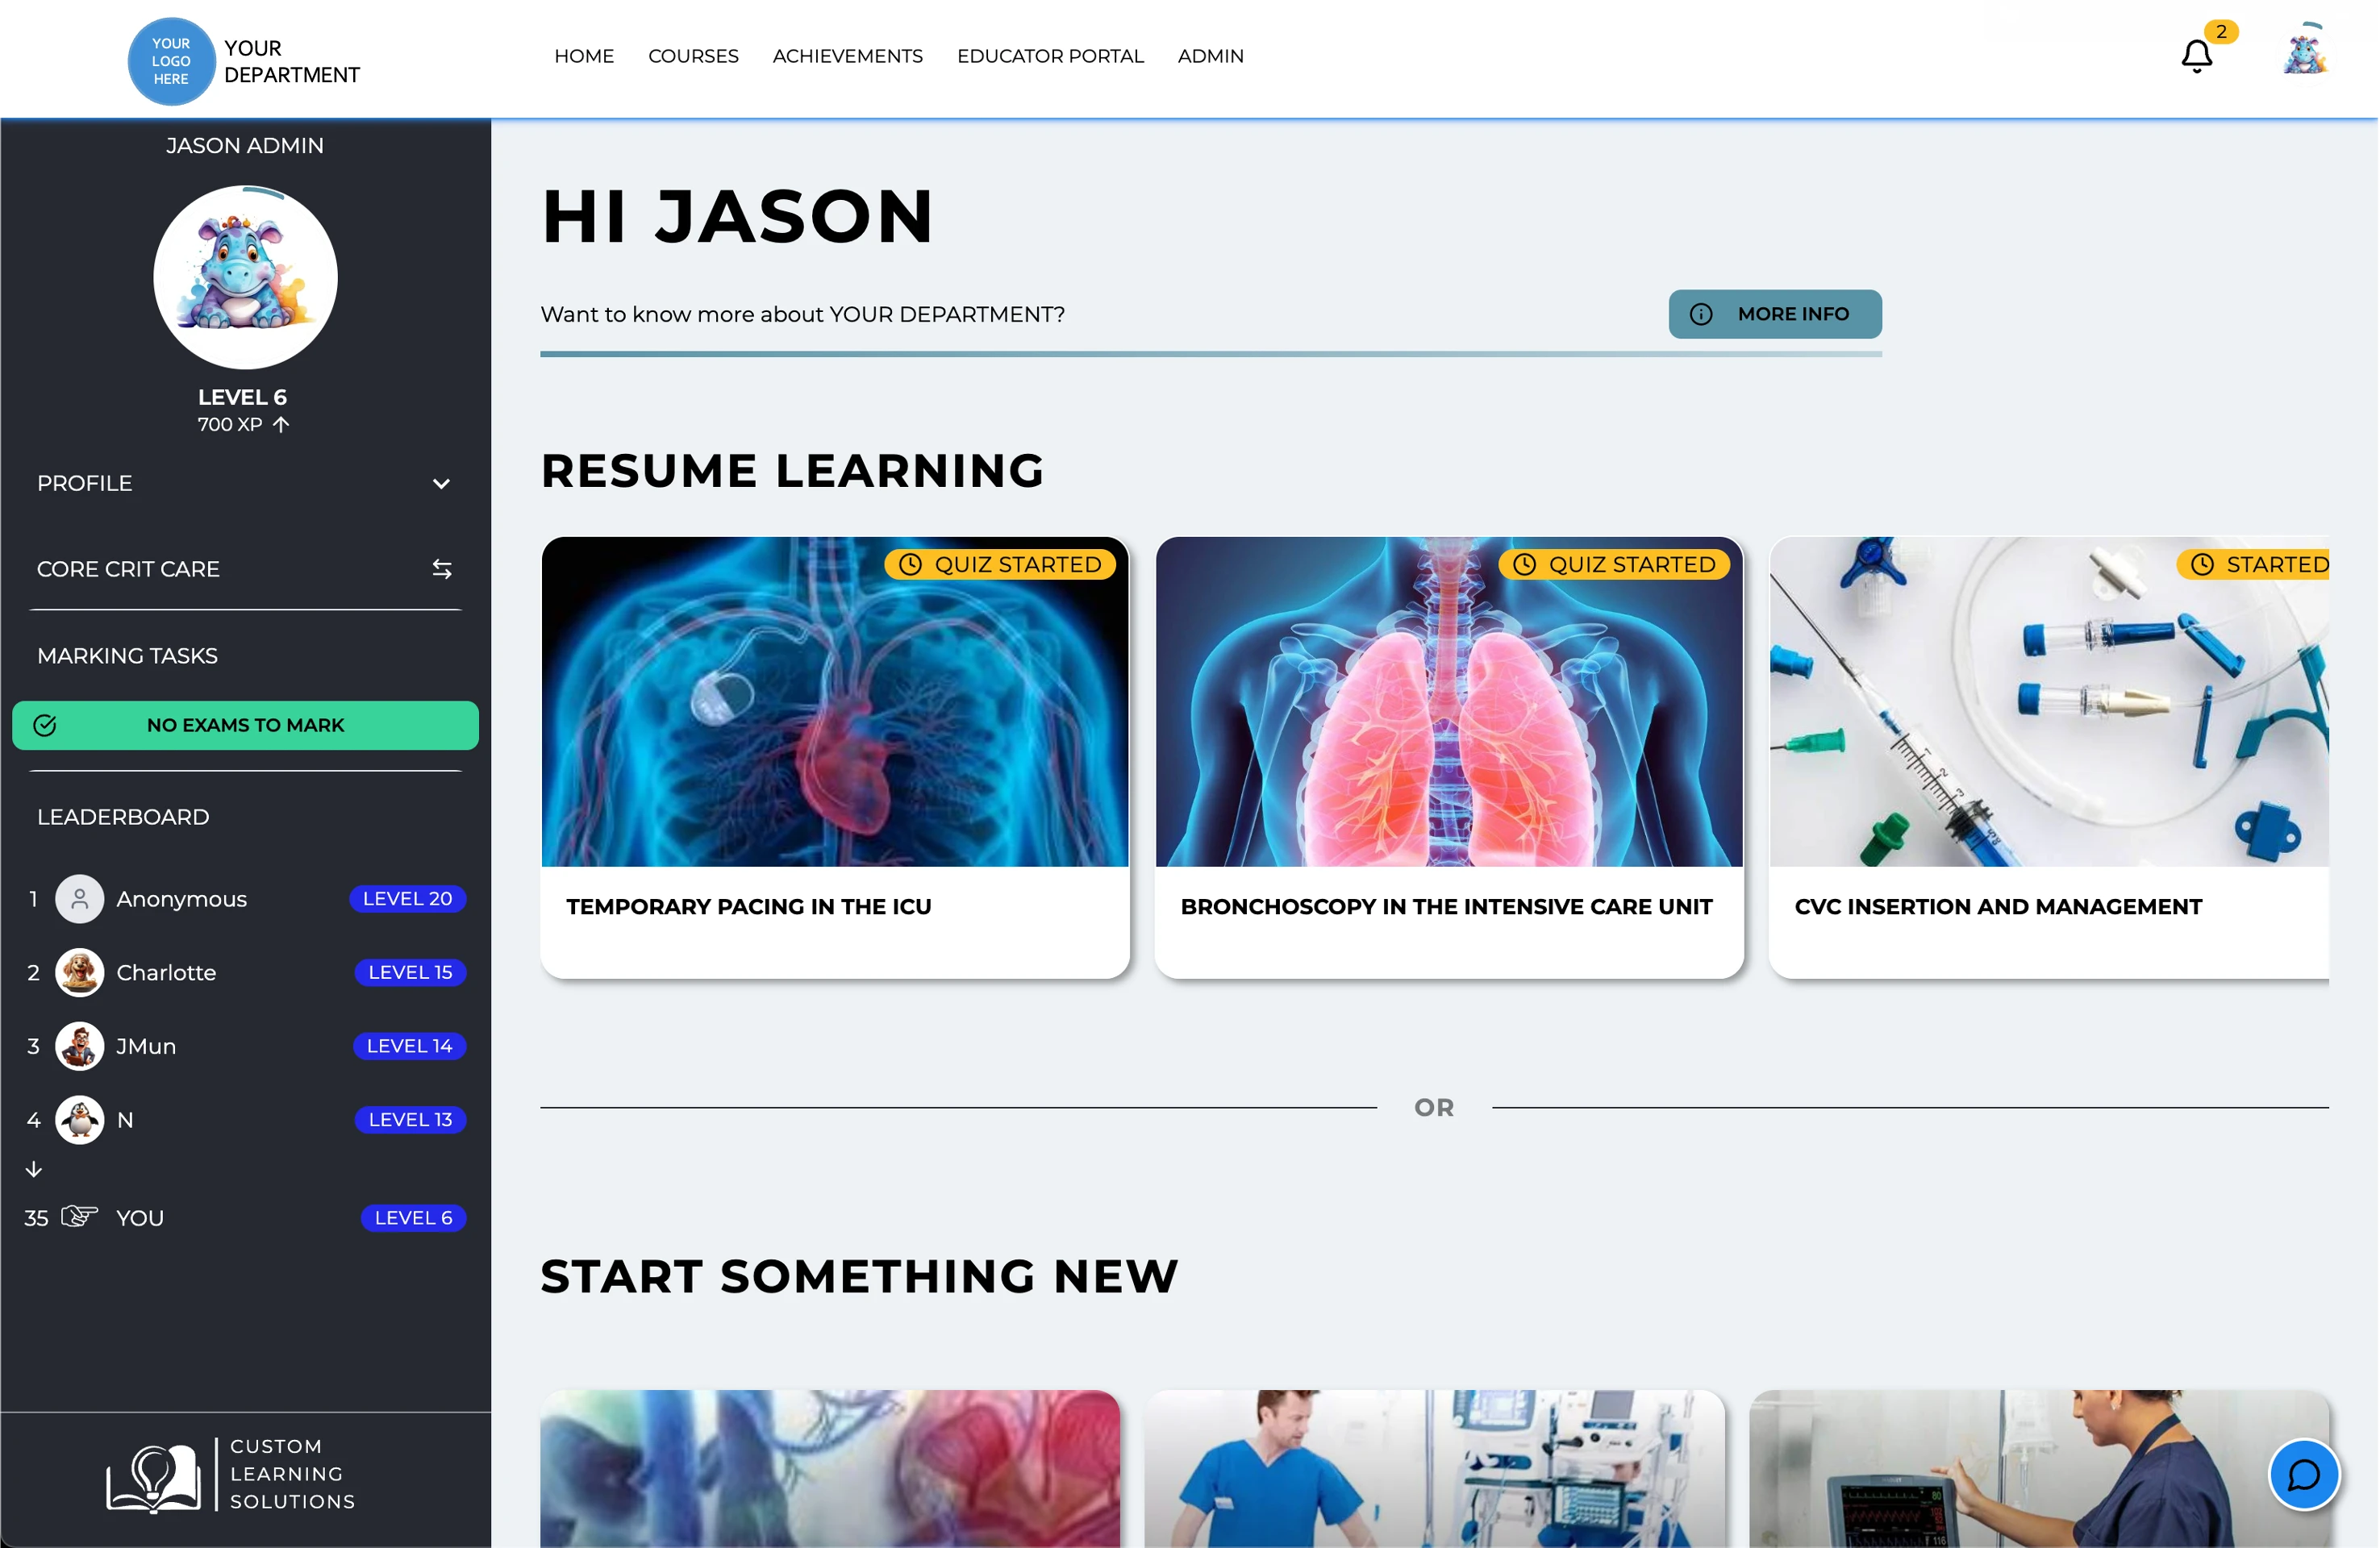The height and width of the screenshot is (1548, 2380).
Task: Open the COURSES menu item
Action: (x=693, y=56)
